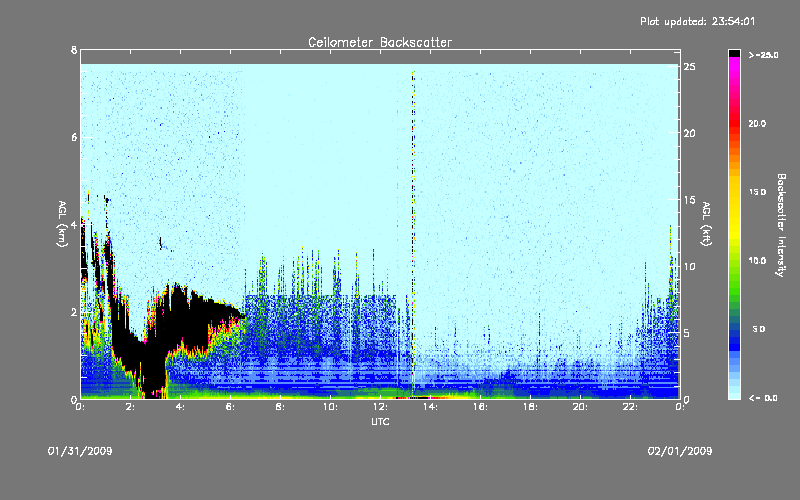This screenshot has height=500, width=800.
Task: Click the 02/01/2009 end date label
Action: click(680, 451)
